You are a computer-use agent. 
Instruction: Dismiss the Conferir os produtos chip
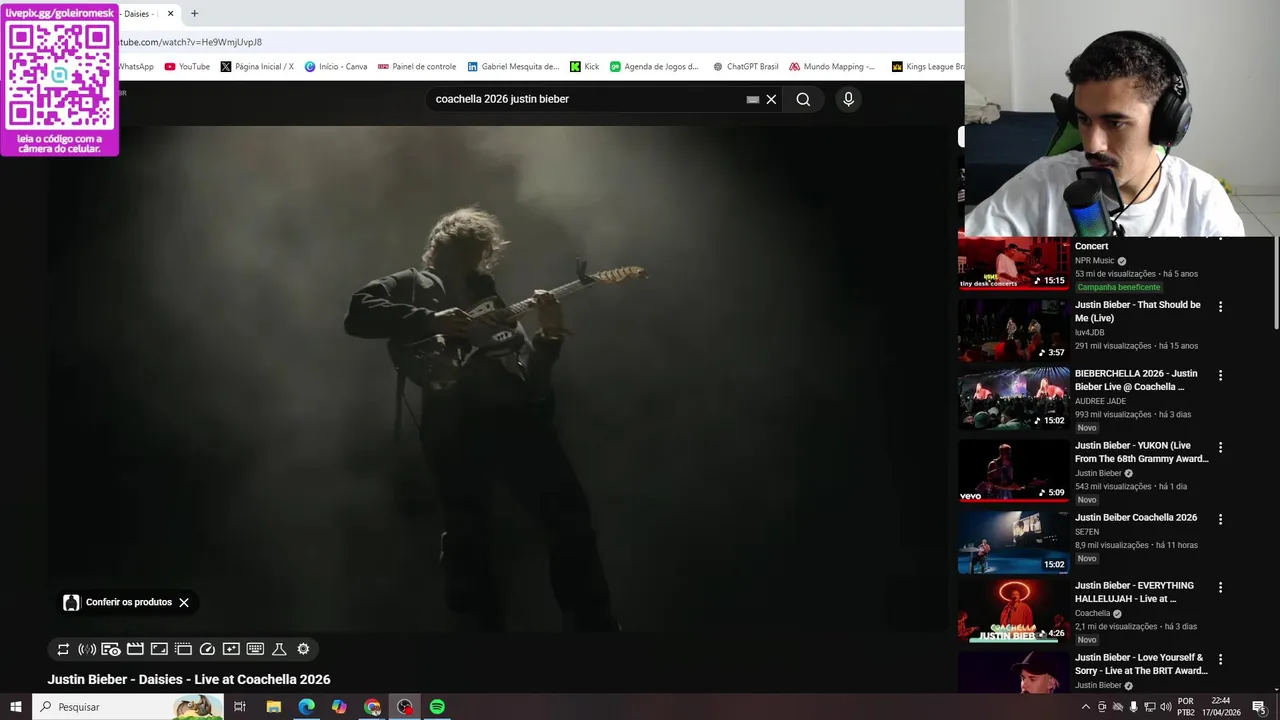point(184,602)
